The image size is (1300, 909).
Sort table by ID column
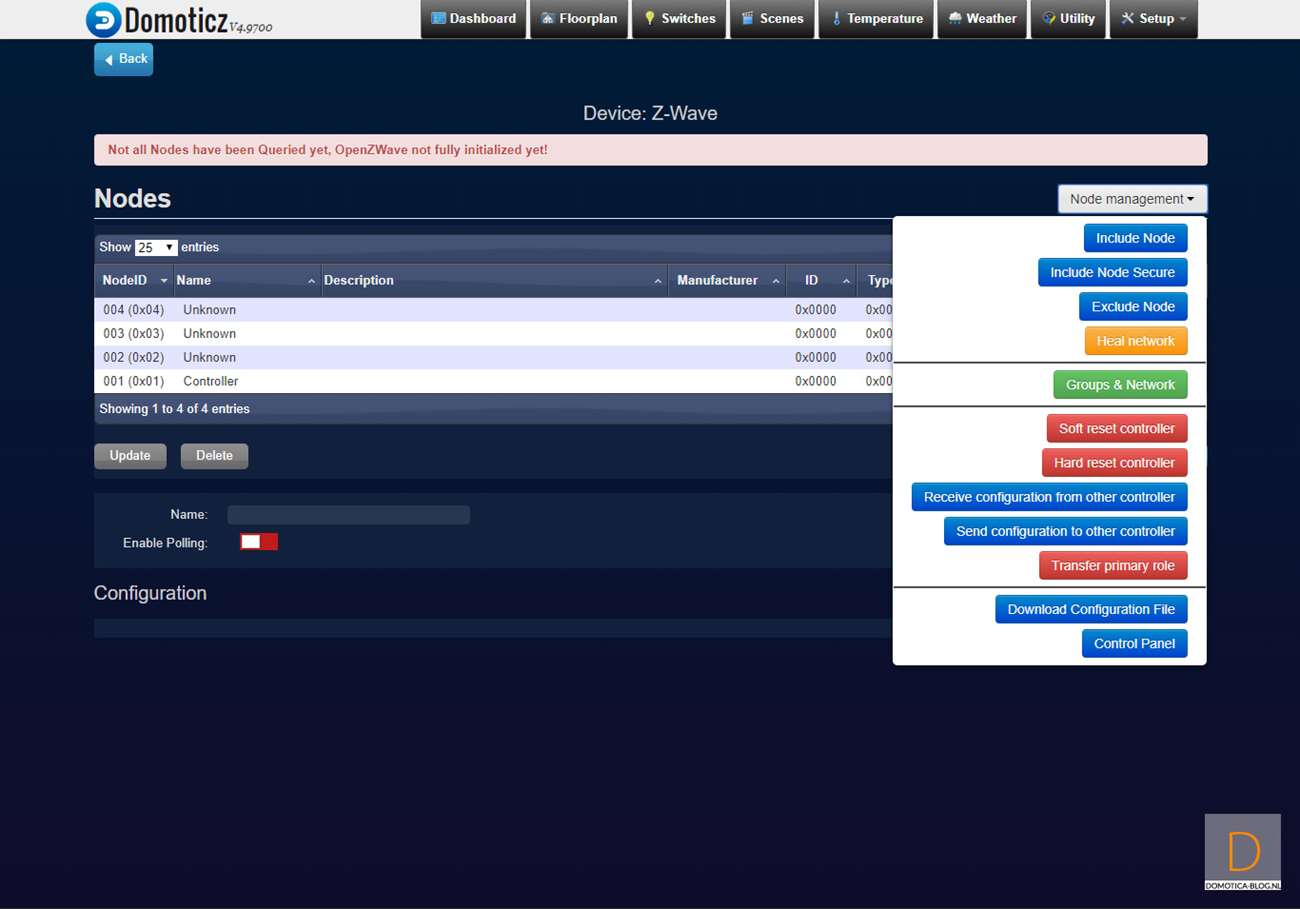(822, 281)
